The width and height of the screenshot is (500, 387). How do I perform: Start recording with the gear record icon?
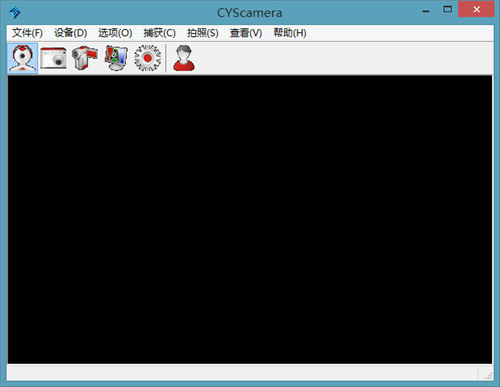pyautogui.click(x=148, y=58)
